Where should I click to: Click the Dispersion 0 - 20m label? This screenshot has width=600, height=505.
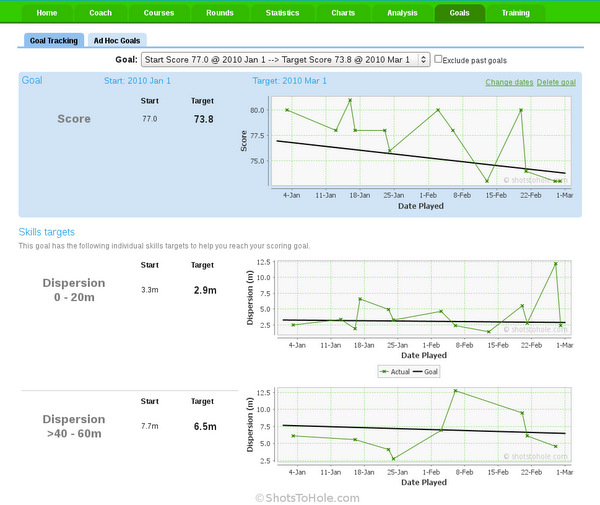tap(74, 290)
